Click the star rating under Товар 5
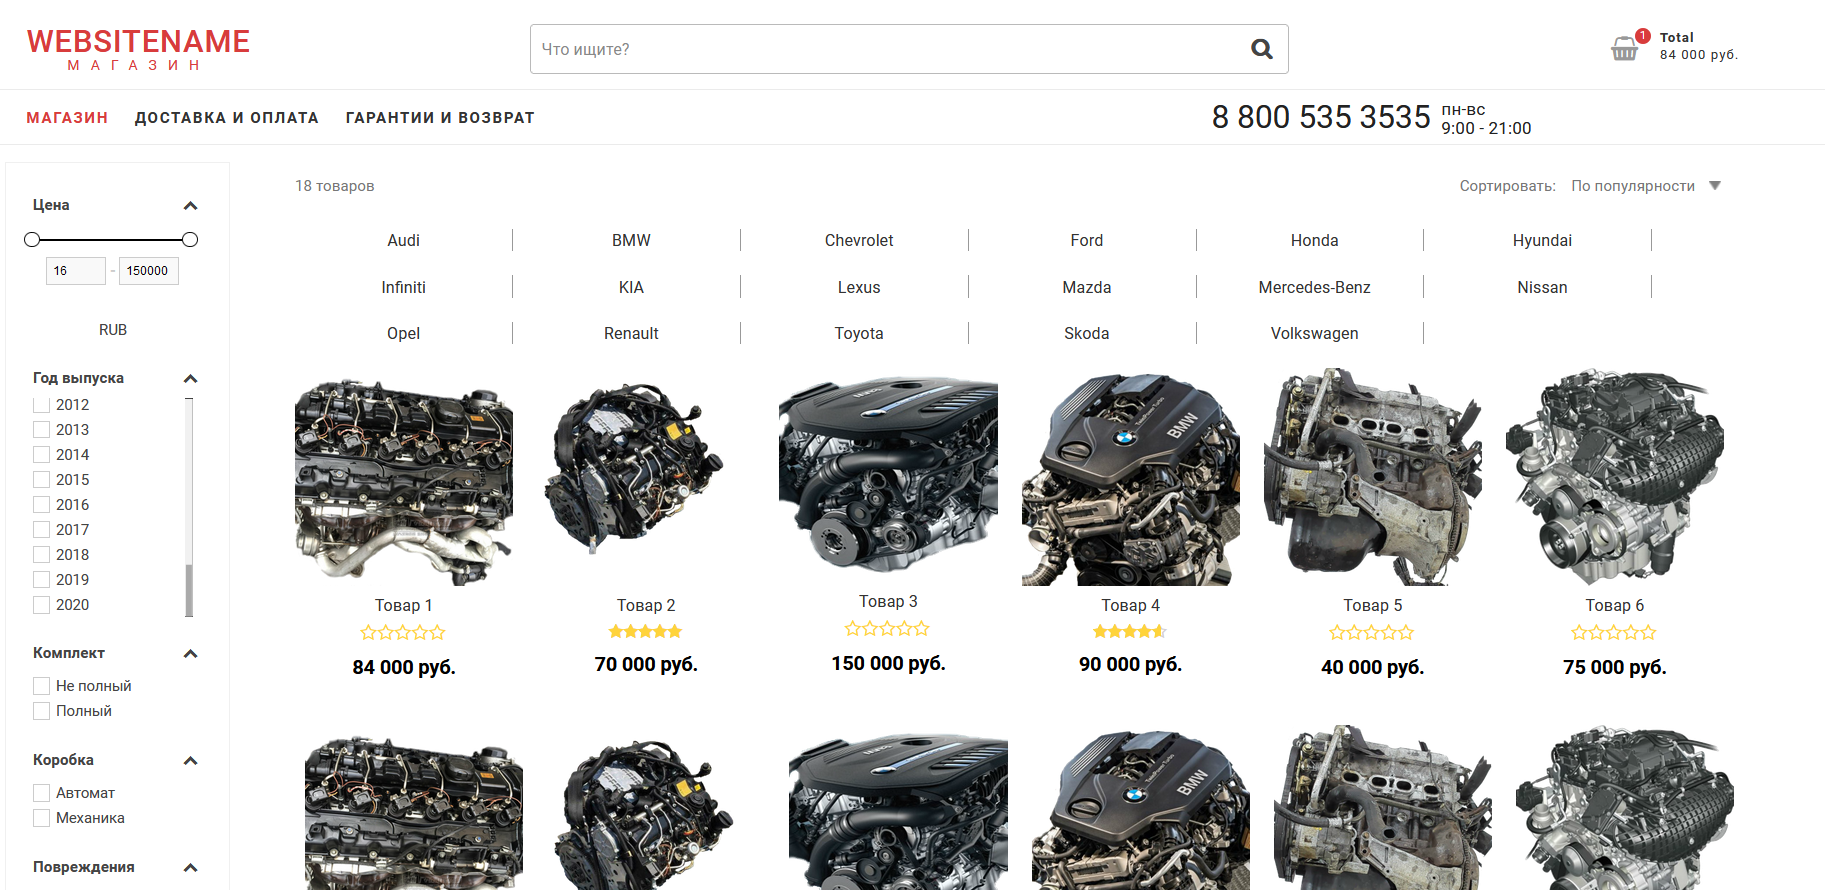Viewport: 1825px width, 890px height. pyautogui.click(x=1371, y=633)
